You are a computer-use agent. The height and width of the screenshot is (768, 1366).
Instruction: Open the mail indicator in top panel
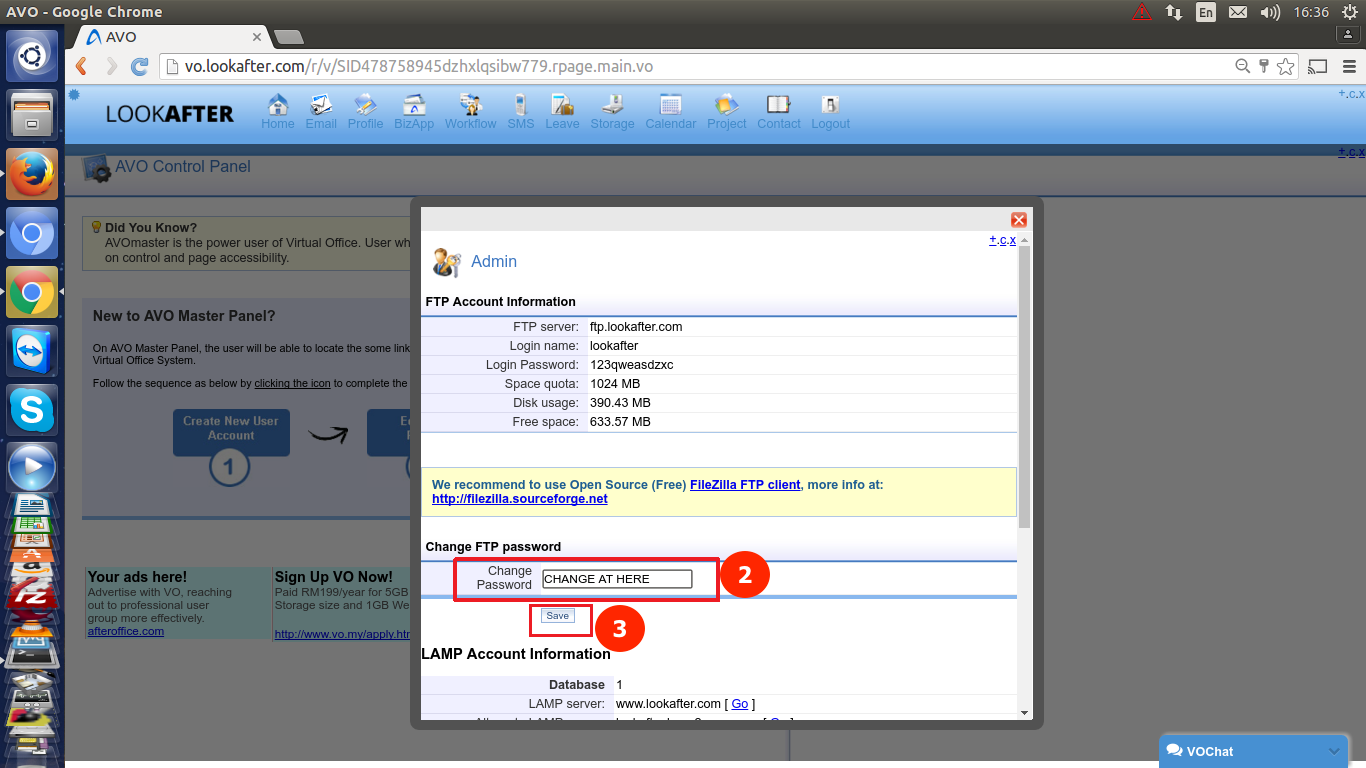pos(1238,12)
